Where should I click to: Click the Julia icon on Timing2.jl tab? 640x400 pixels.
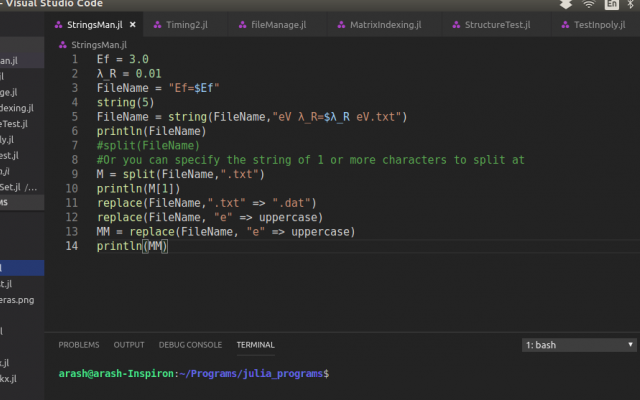tap(157, 25)
